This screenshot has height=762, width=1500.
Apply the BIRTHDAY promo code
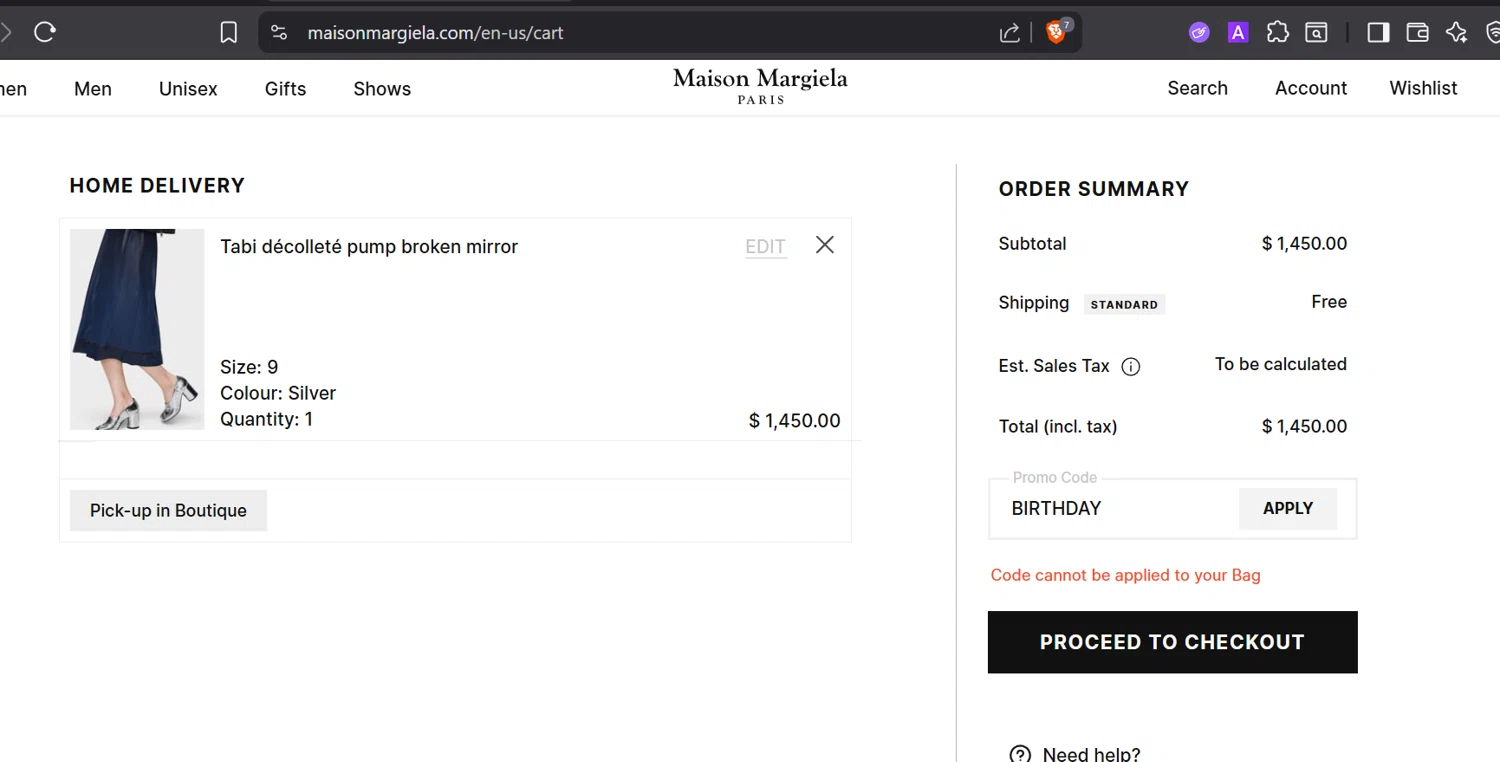click(1288, 508)
